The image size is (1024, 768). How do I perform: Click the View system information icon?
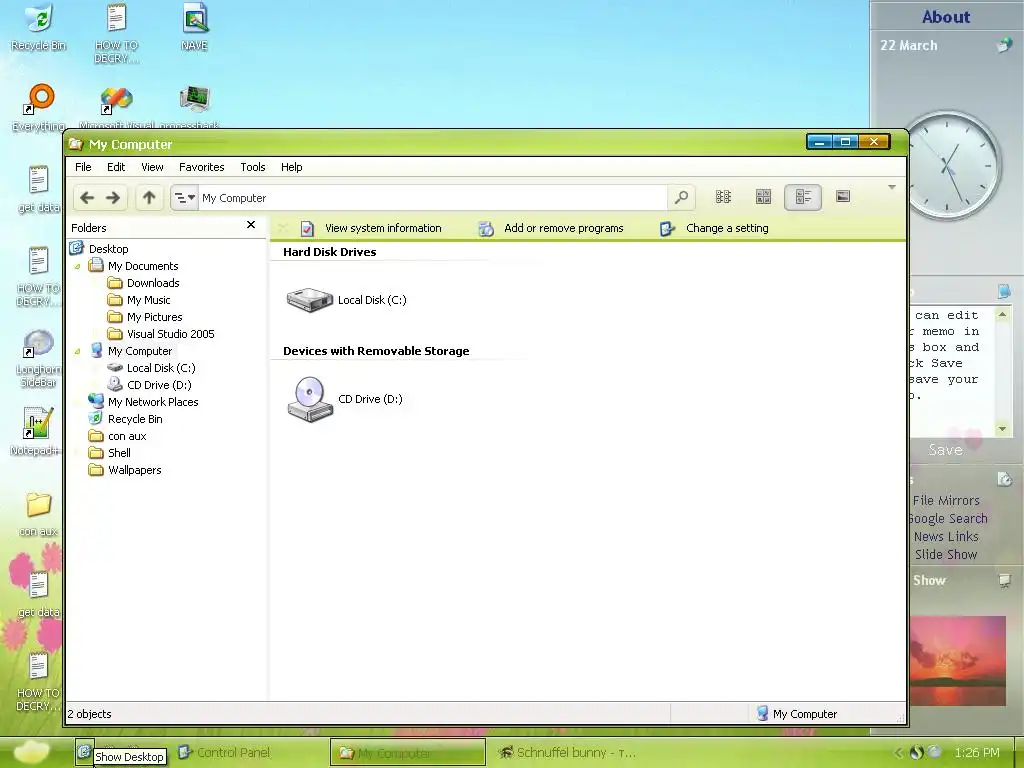pos(308,229)
